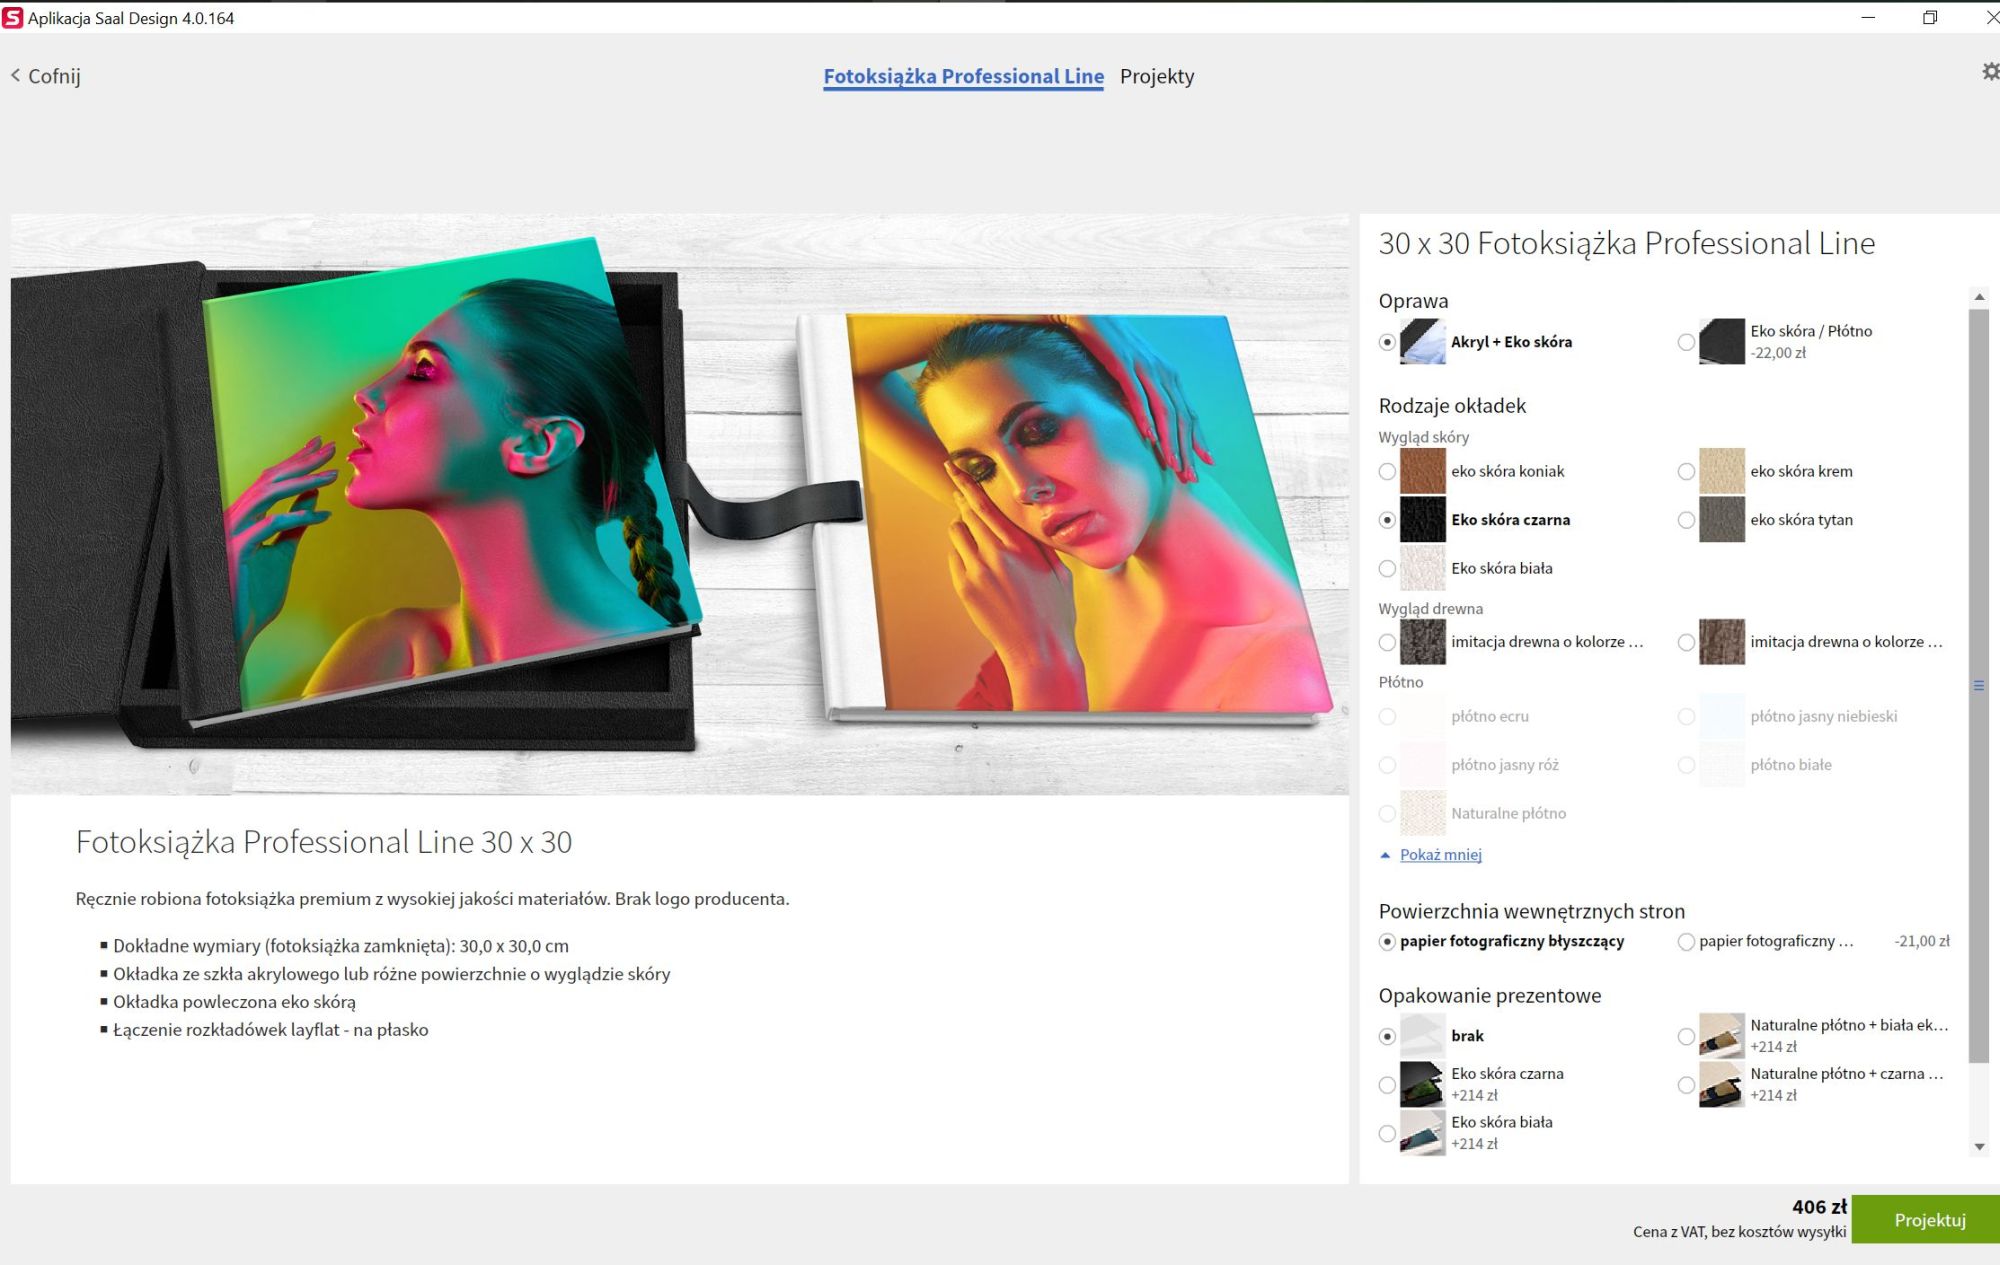Click the photo book product preview image
The image size is (2000, 1265).
[680, 504]
